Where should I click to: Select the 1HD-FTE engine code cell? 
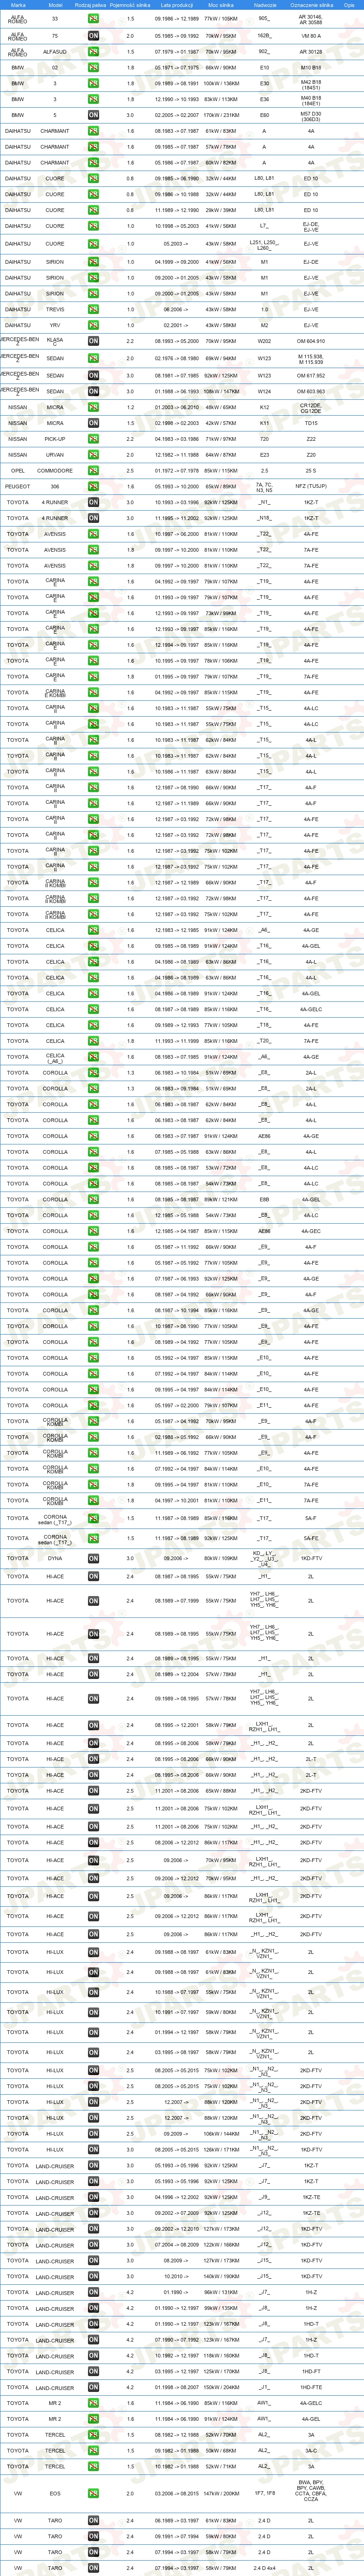[x=311, y=2387]
